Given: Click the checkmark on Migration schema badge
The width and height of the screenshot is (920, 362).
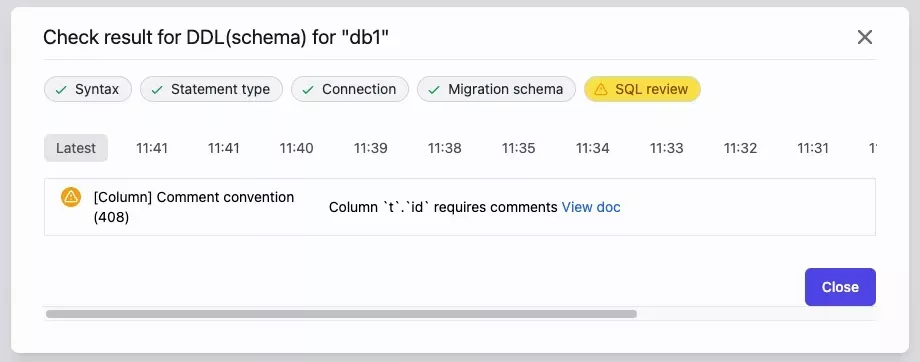Looking at the screenshot, I should 434,90.
